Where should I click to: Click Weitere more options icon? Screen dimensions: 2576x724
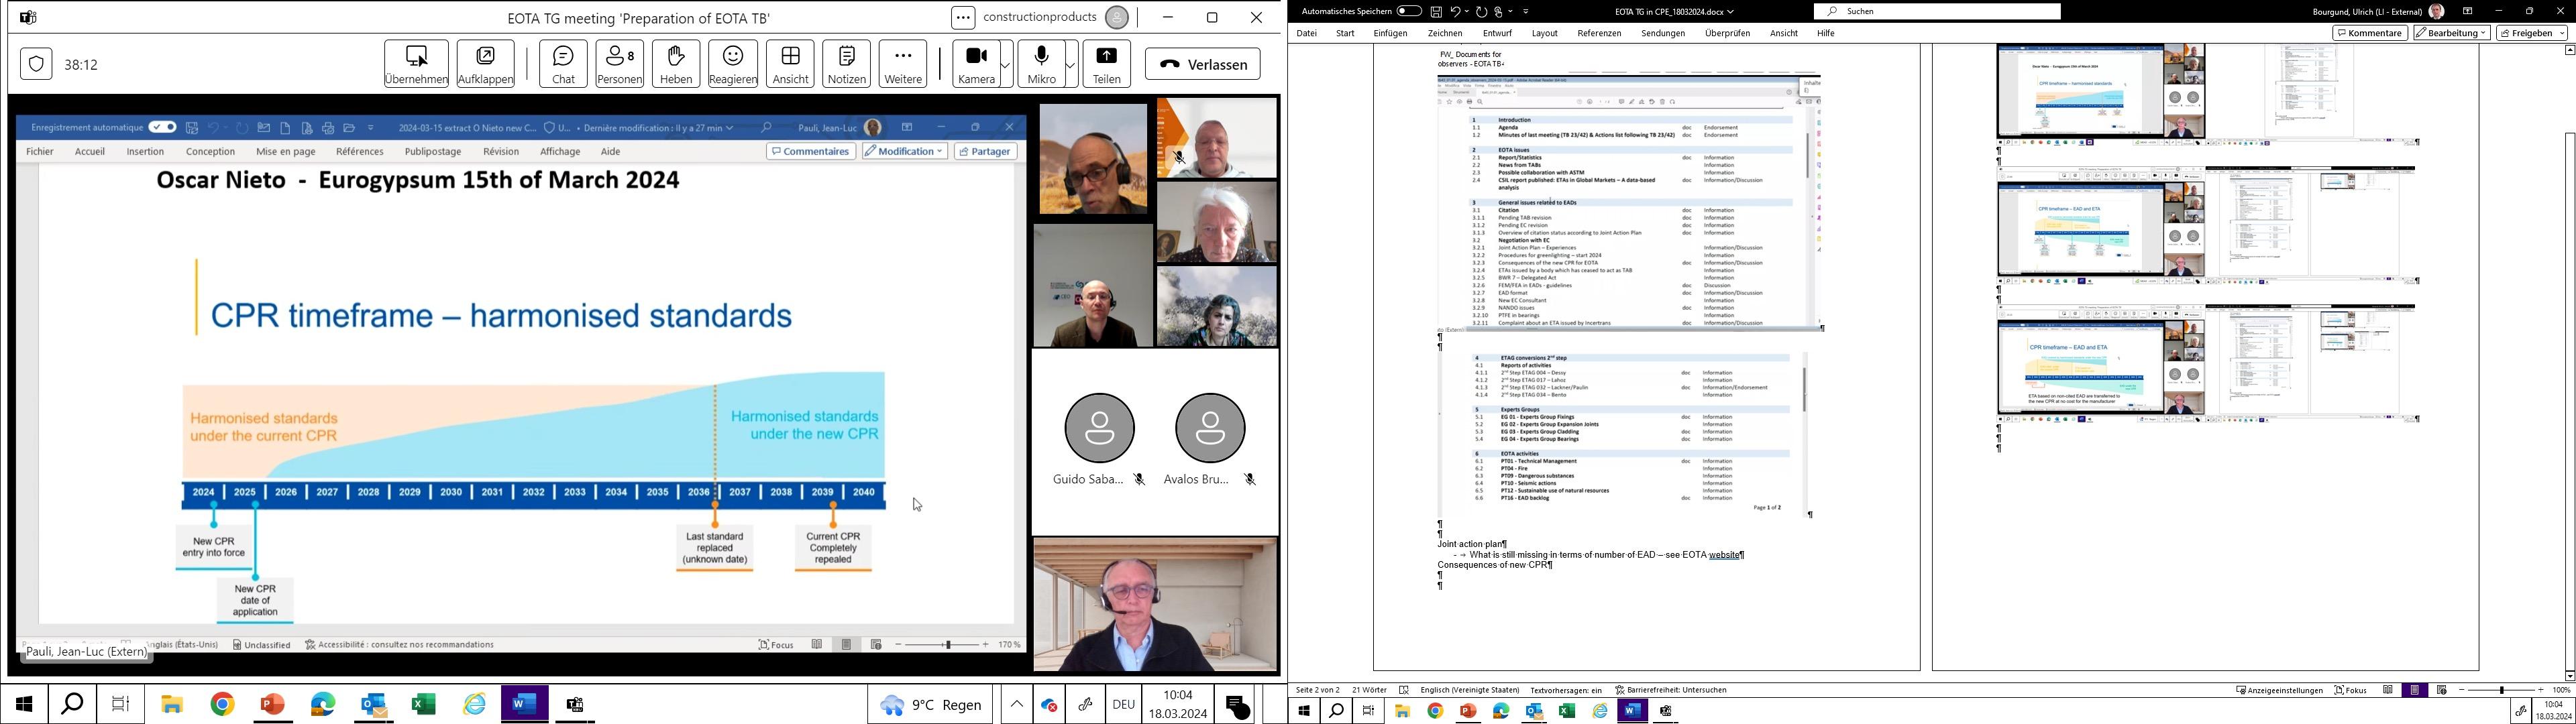point(903,64)
